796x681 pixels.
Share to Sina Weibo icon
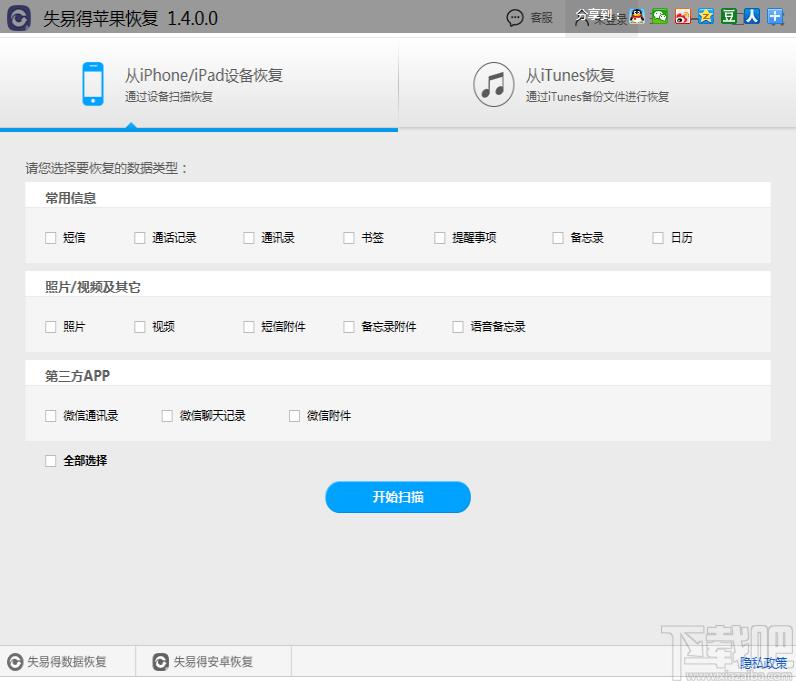[x=682, y=17]
